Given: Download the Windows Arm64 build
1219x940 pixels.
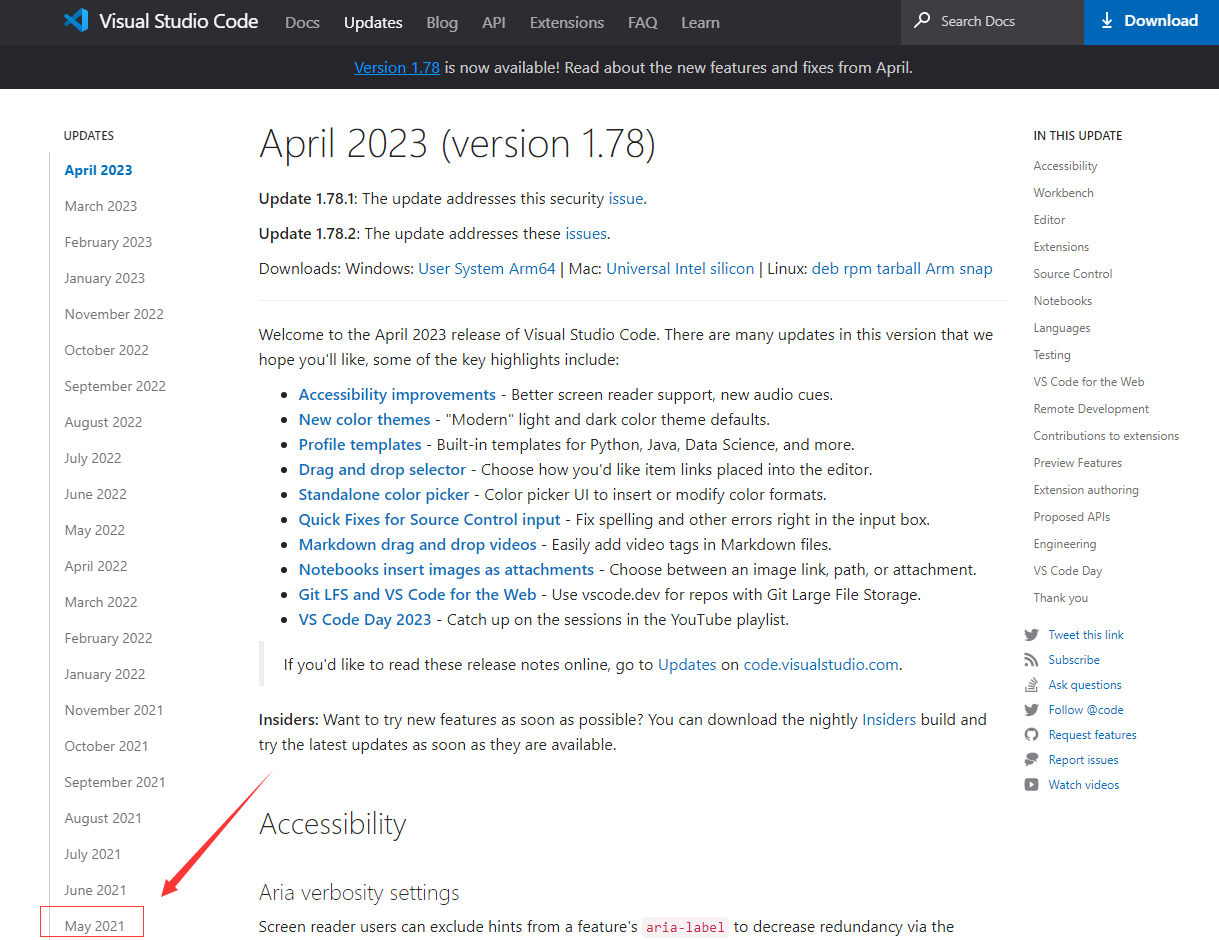Looking at the screenshot, I should tap(533, 268).
